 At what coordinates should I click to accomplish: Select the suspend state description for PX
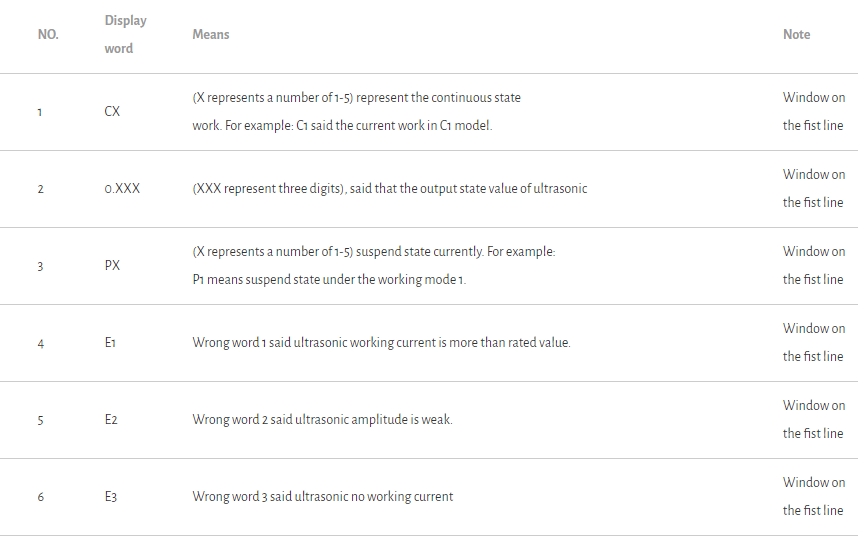[373, 266]
